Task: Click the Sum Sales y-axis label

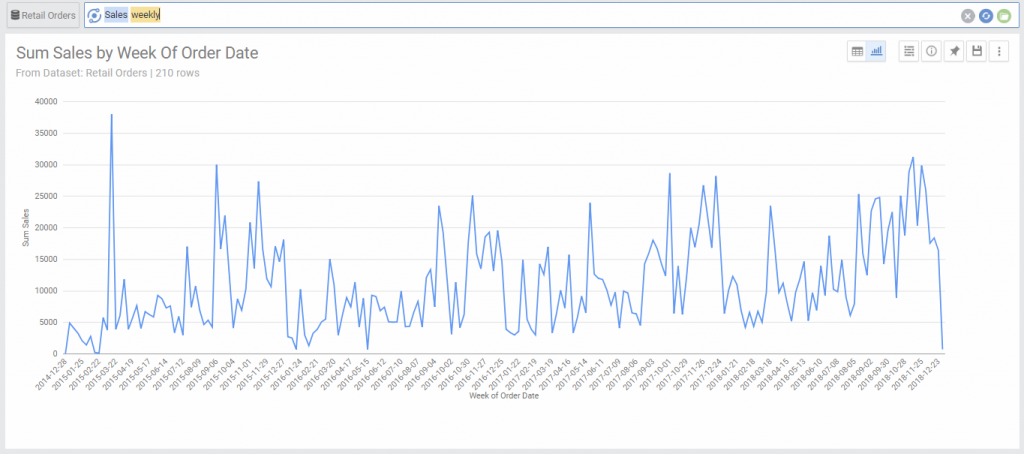Action: (26, 228)
